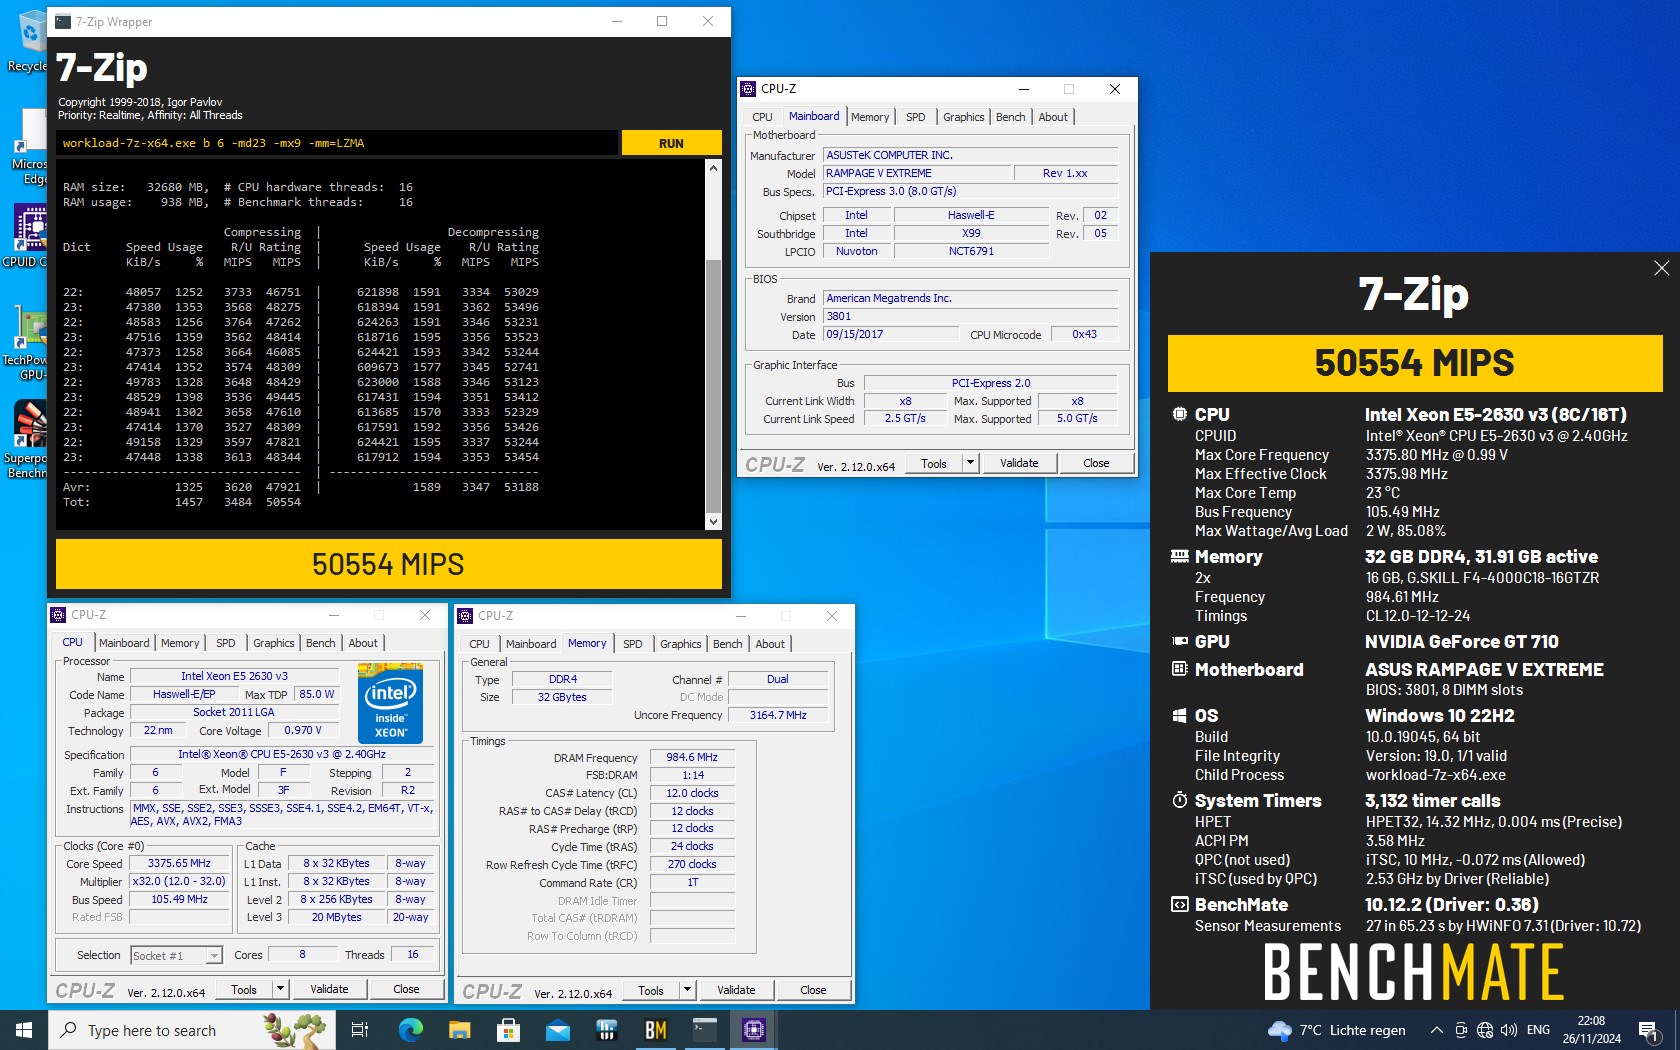Click the 7-Zip Wrapper title bar icon
This screenshot has height=1050, width=1680.
tap(63, 21)
